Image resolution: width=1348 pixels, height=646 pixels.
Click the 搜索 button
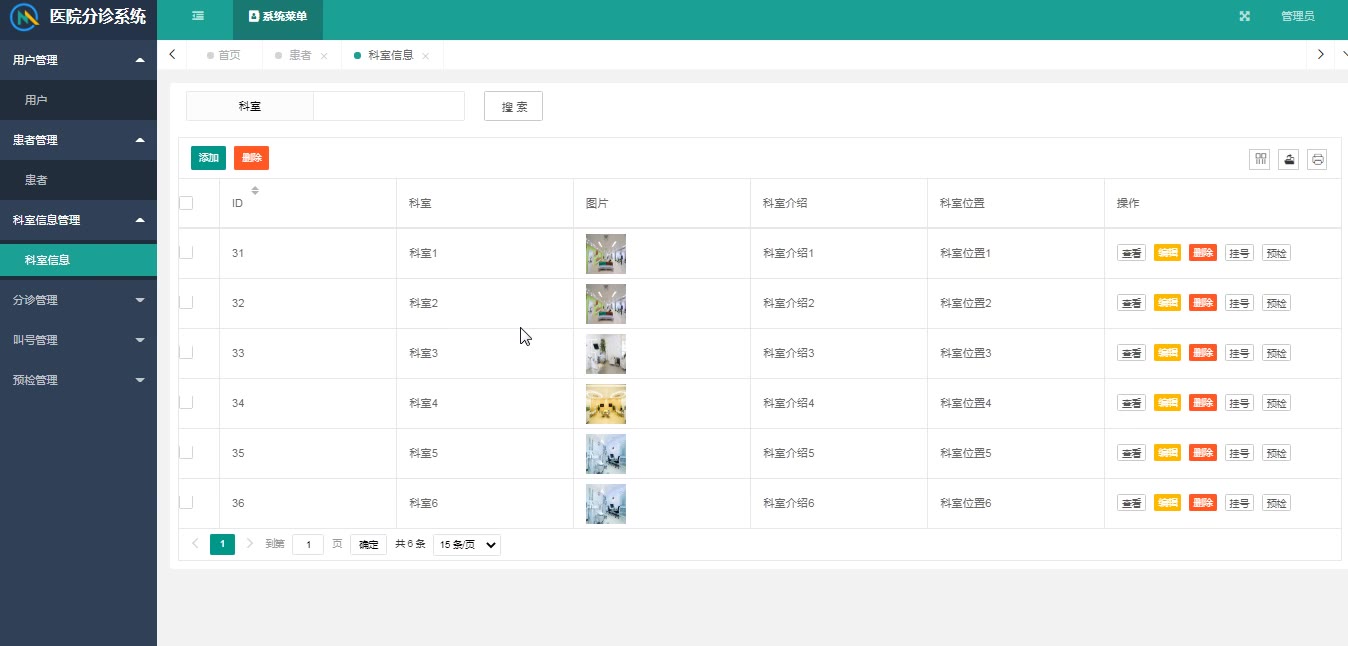click(513, 106)
